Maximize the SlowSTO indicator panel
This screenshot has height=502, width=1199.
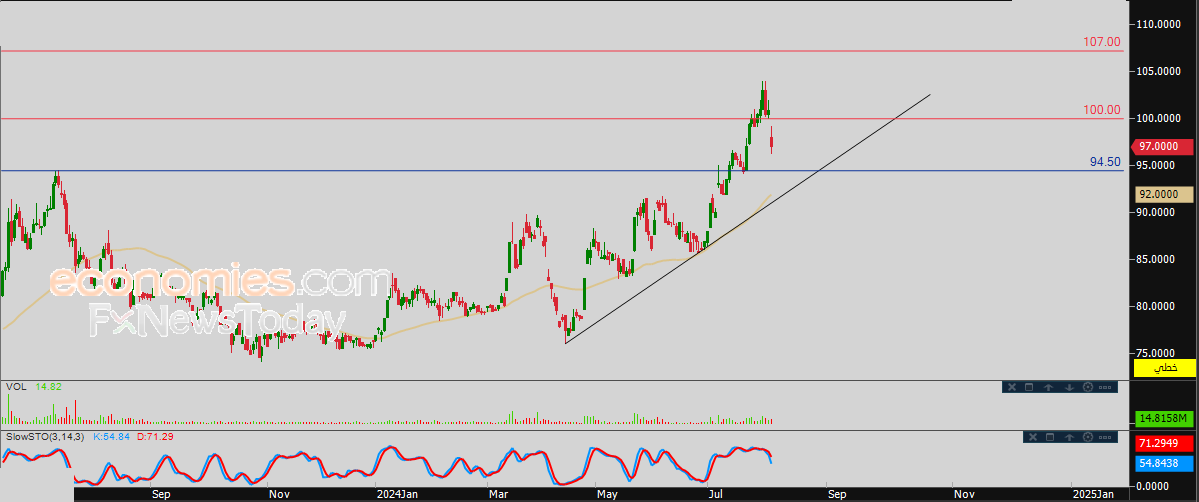tap(1050, 437)
